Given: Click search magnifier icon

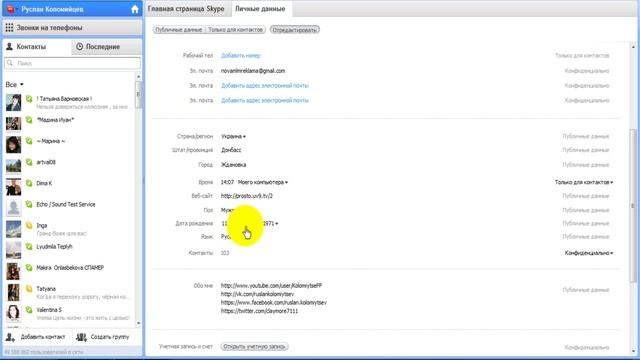Looking at the screenshot, I should (x=10, y=63).
